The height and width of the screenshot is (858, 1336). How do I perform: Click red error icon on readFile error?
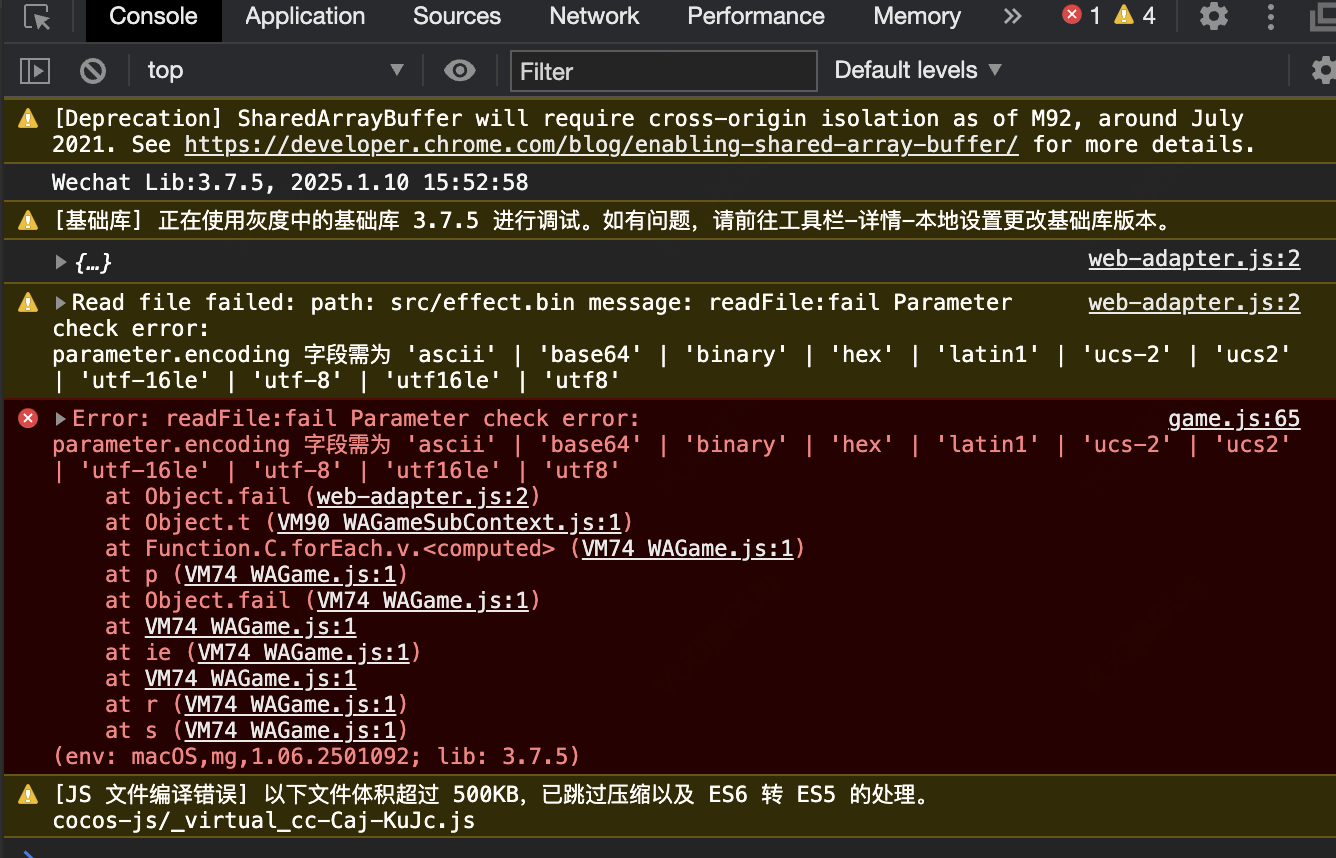[28, 418]
